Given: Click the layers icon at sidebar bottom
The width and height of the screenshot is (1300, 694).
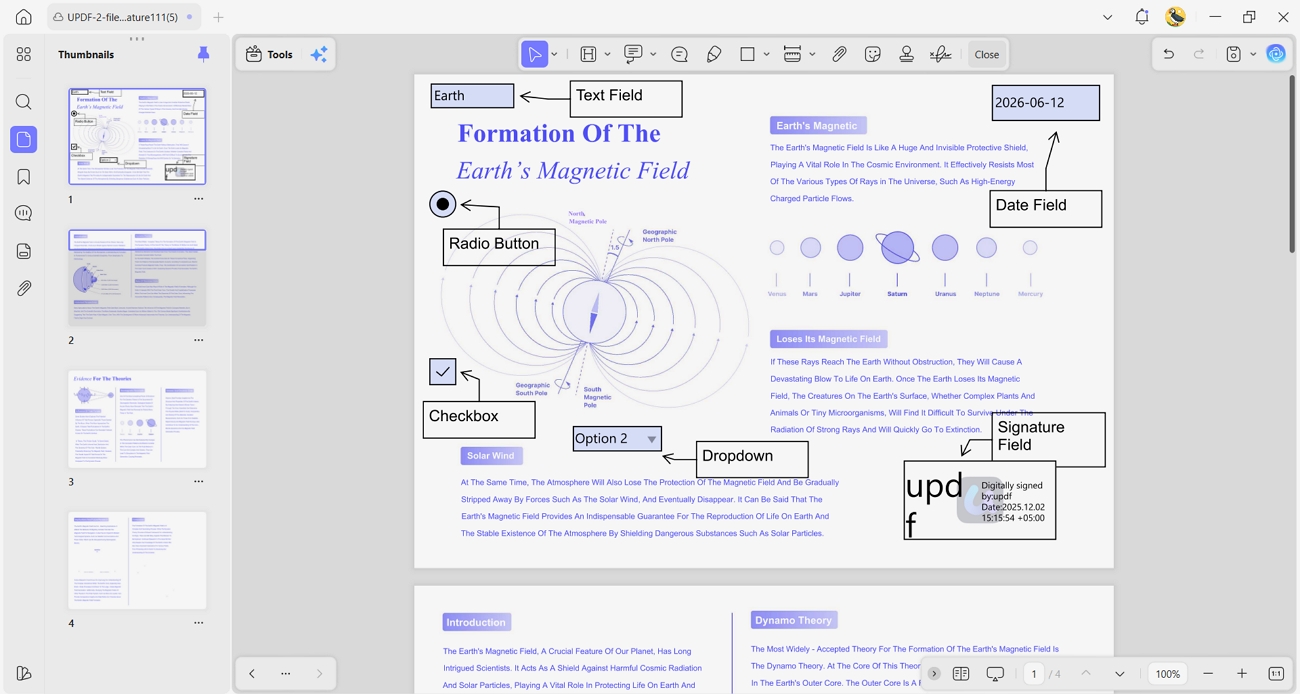Looking at the screenshot, I should (x=24, y=674).
